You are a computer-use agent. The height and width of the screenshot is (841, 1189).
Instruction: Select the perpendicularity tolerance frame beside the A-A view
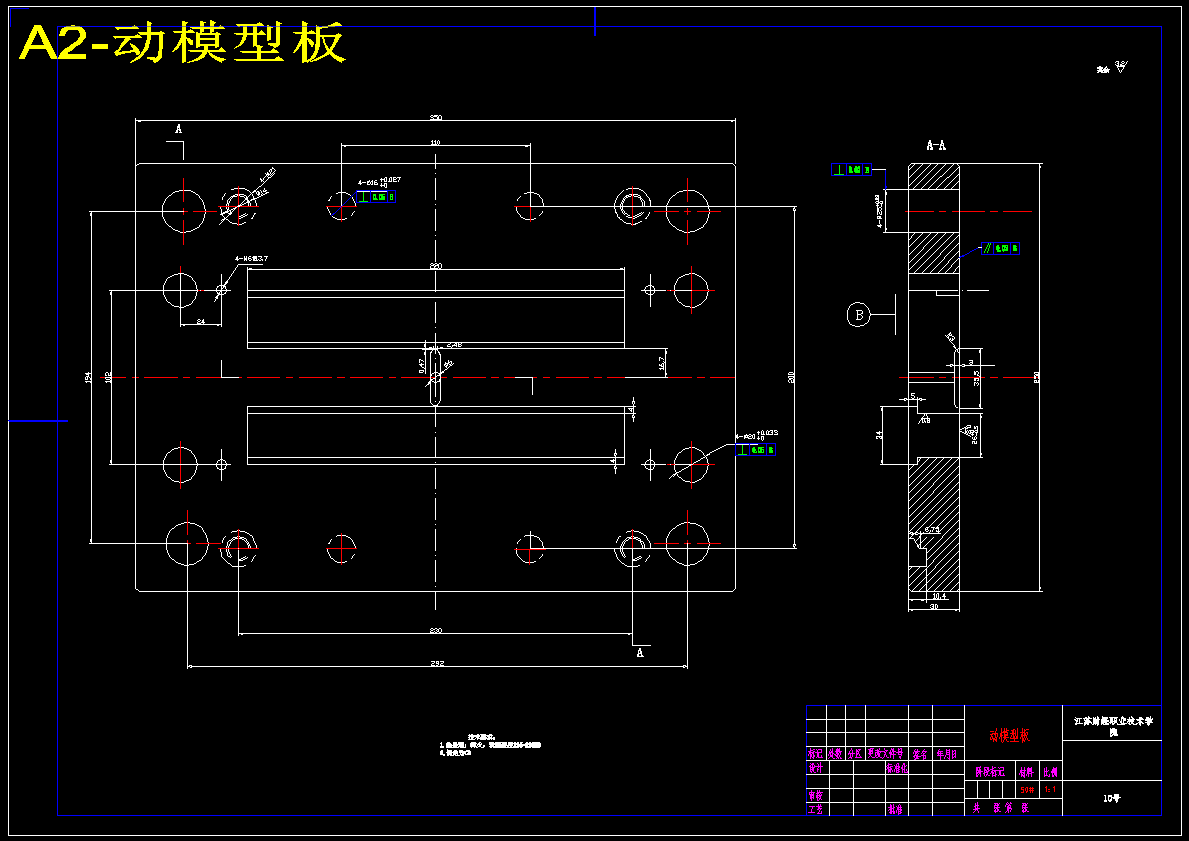pos(852,170)
